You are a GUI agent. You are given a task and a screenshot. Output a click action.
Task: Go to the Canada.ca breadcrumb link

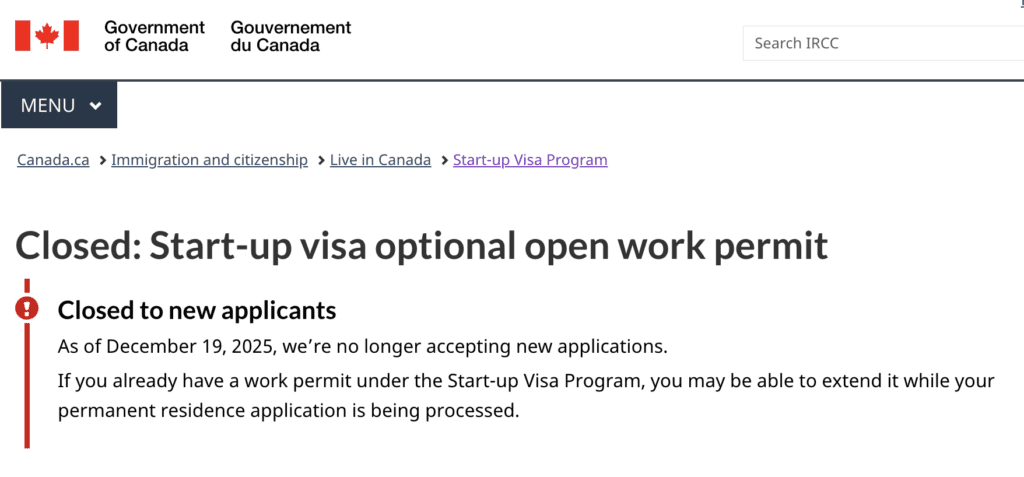[53, 160]
